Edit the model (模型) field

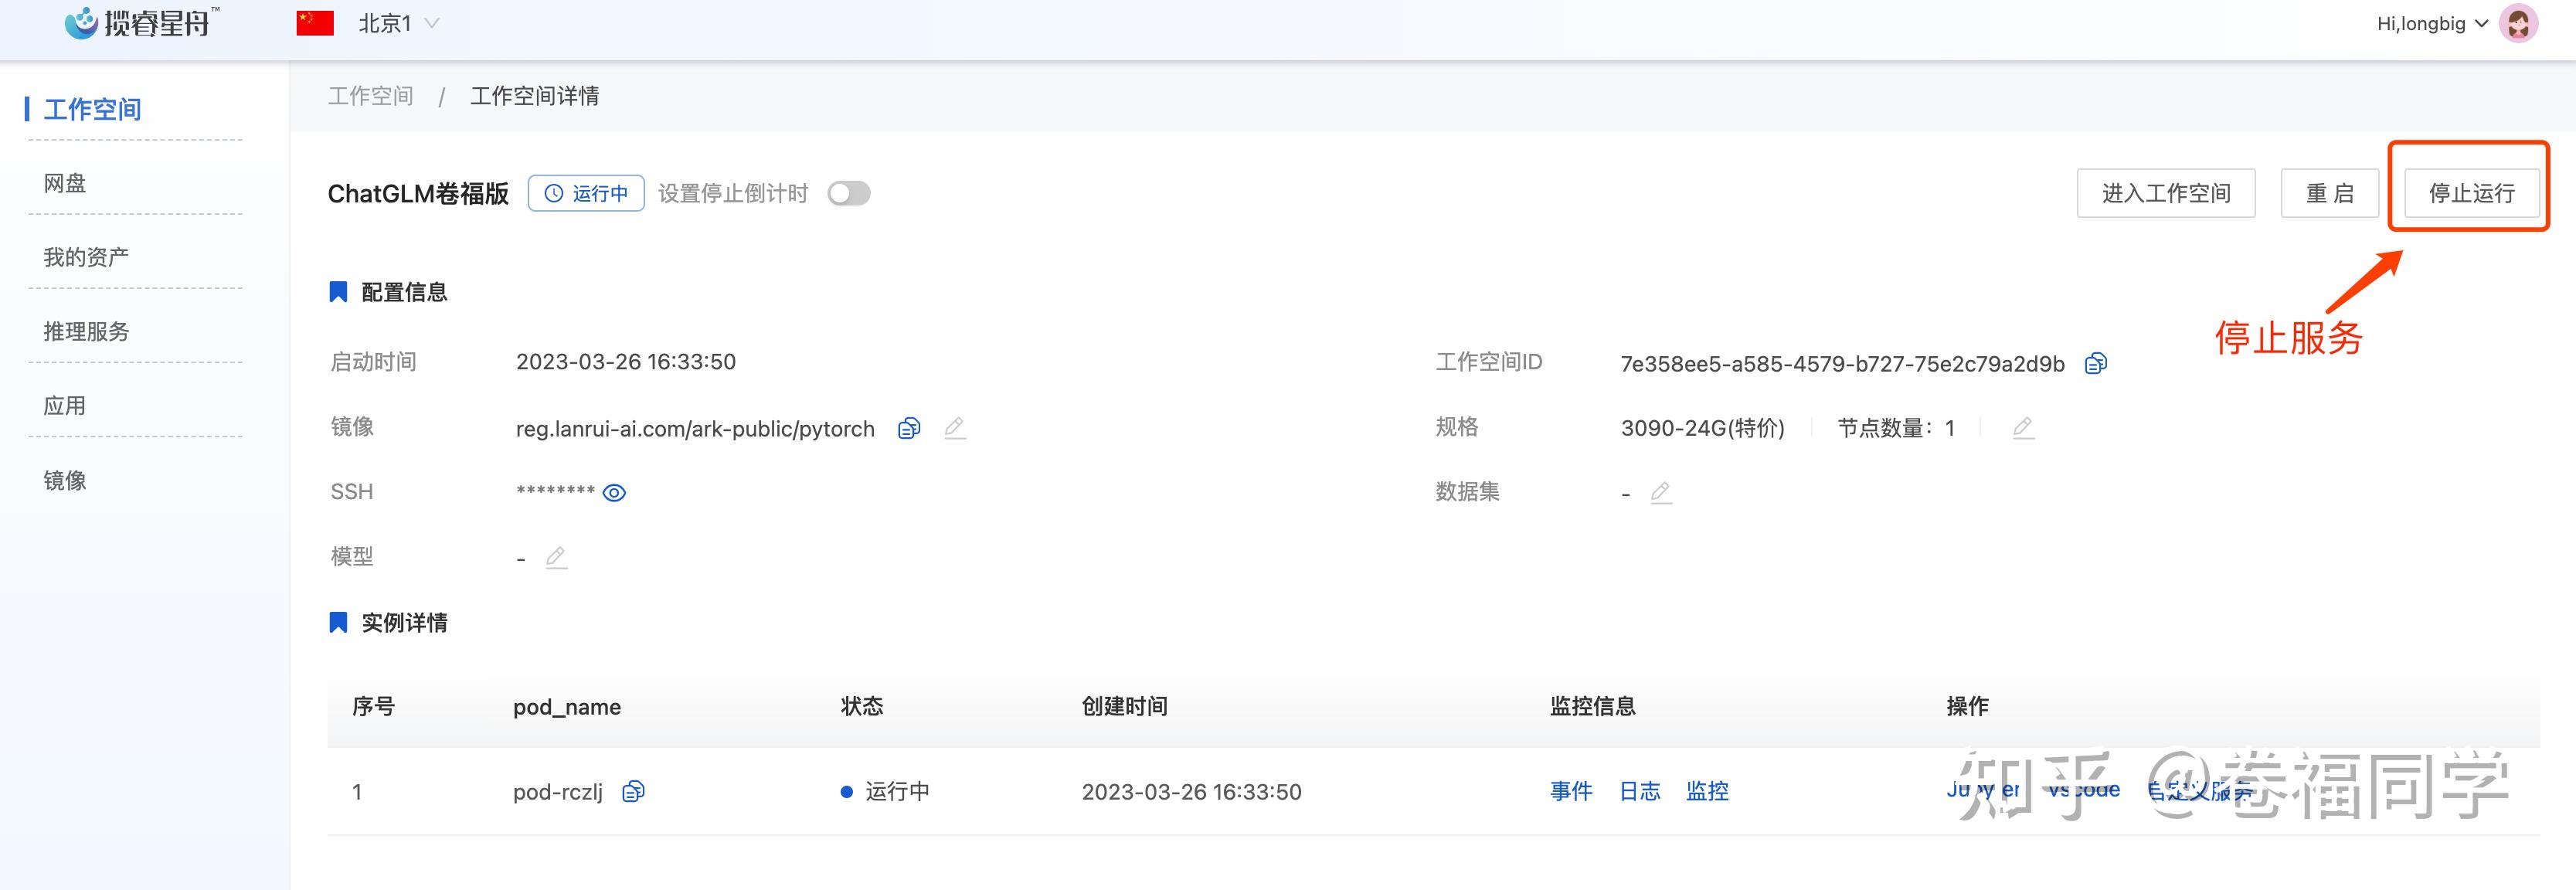[556, 557]
